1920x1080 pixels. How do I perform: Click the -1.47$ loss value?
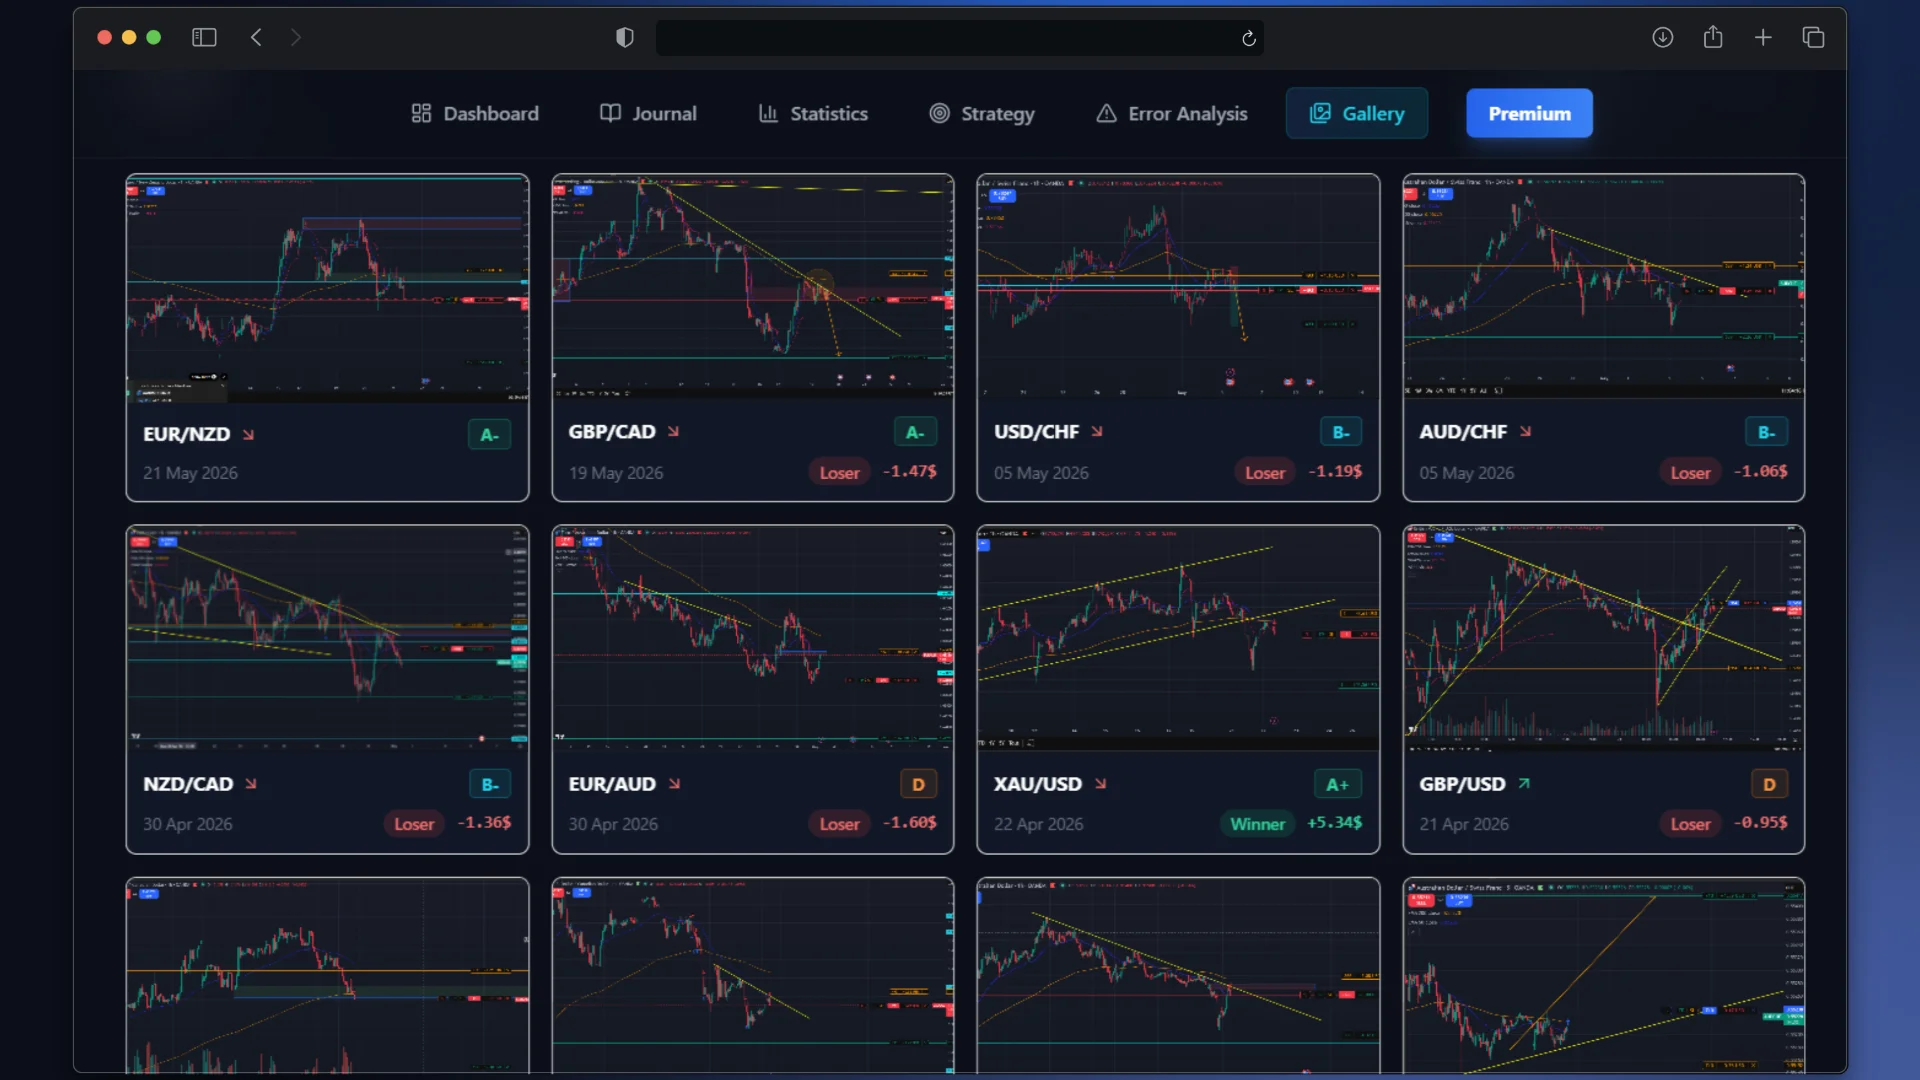click(x=909, y=471)
